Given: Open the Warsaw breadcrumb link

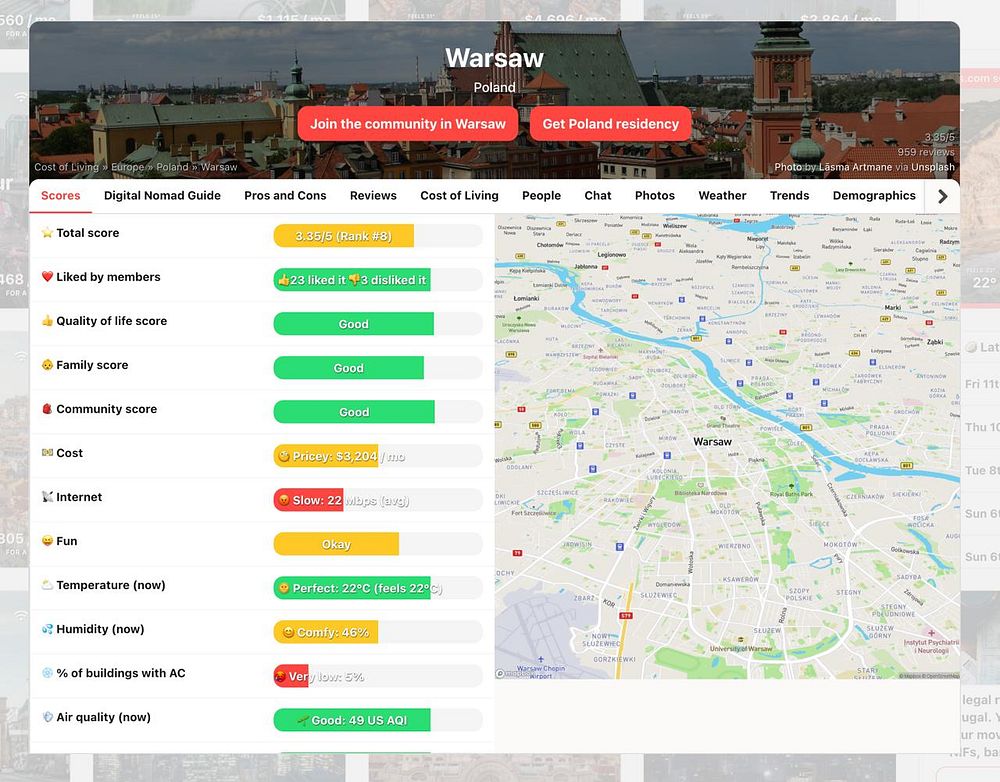Looking at the screenshot, I should pyautogui.click(x=219, y=167).
